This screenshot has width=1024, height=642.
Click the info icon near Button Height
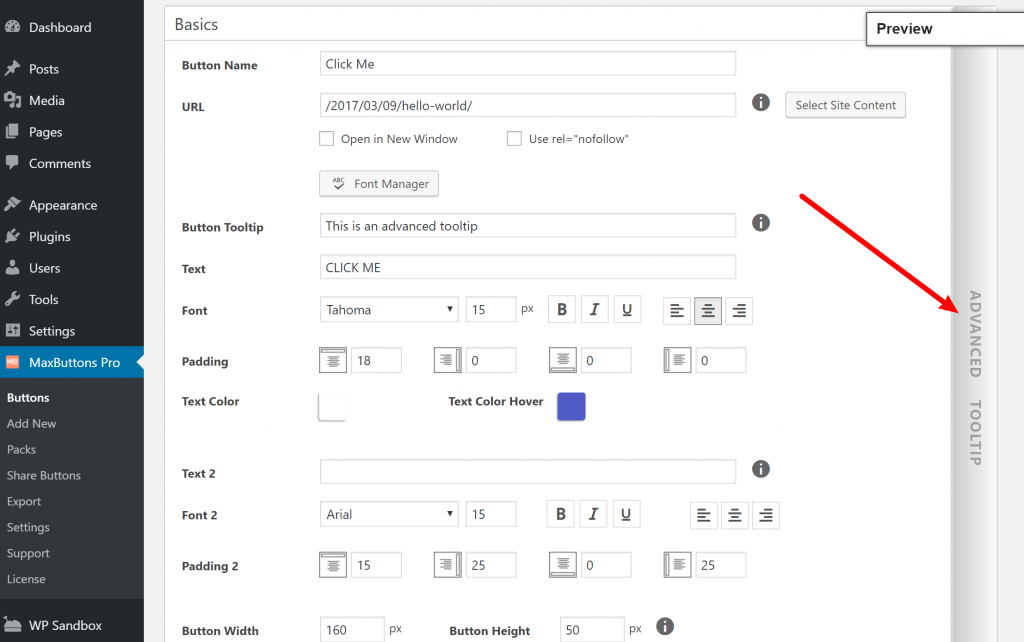665,626
